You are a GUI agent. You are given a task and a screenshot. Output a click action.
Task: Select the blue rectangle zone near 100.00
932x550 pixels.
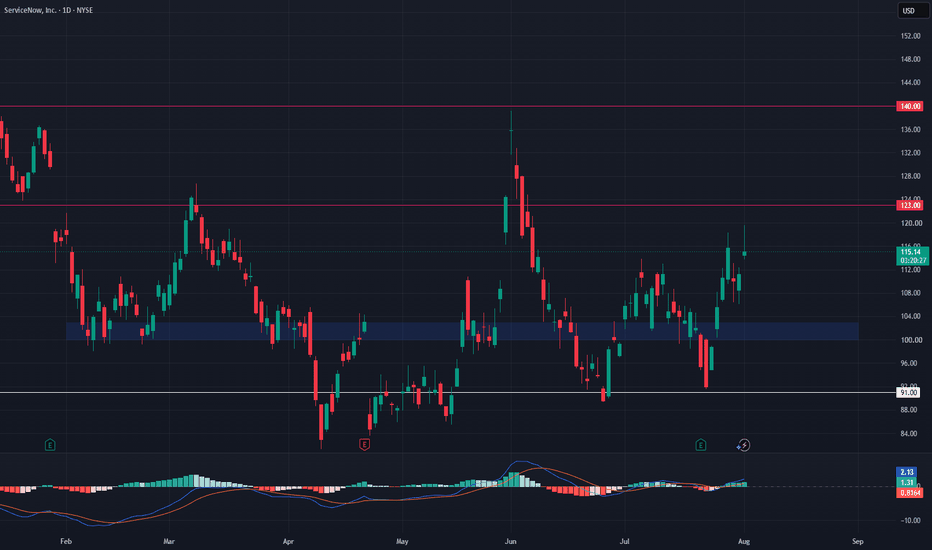pyautogui.click(x=462, y=331)
